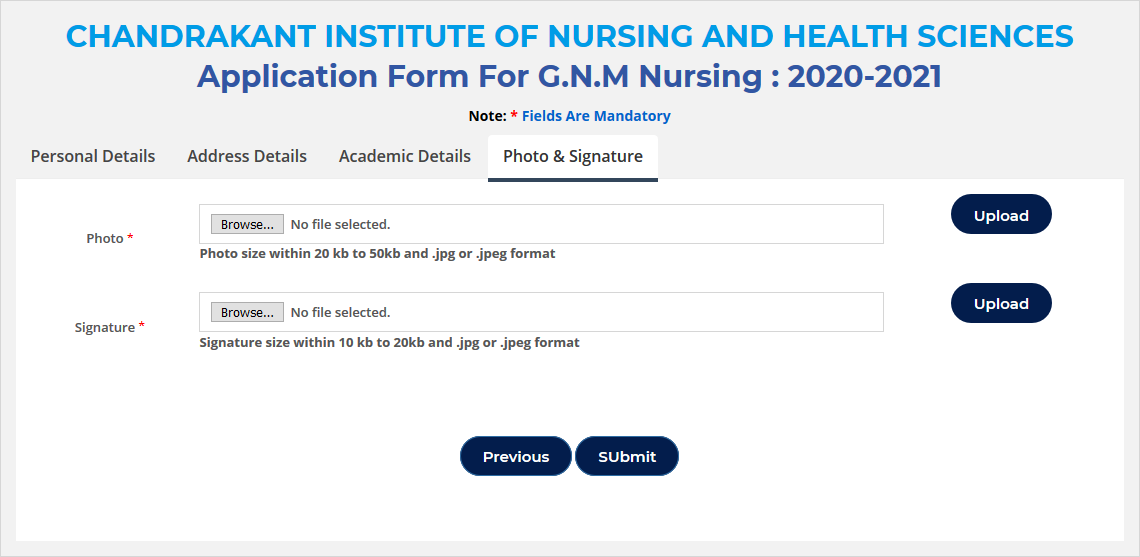The height and width of the screenshot is (557, 1140).
Task: Click Browse button for the Photo field
Action: (247, 224)
